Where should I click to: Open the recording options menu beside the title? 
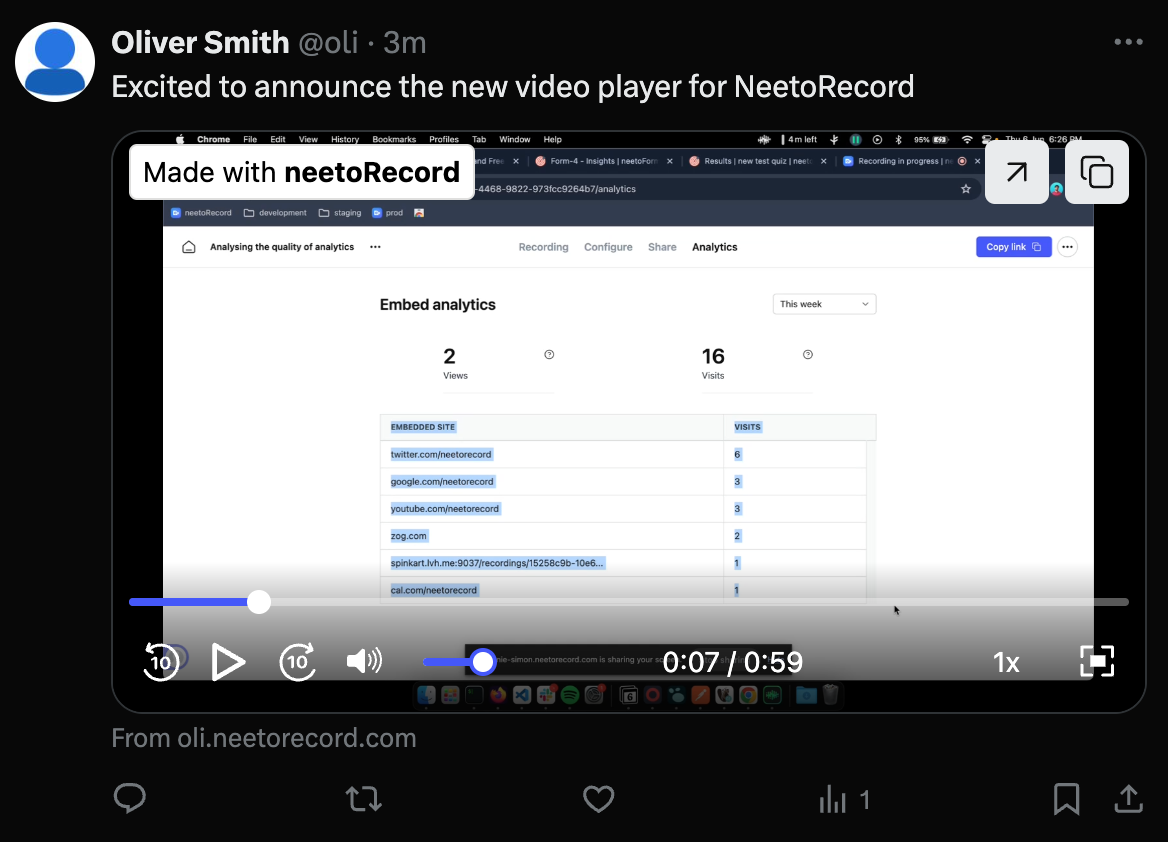(374, 247)
